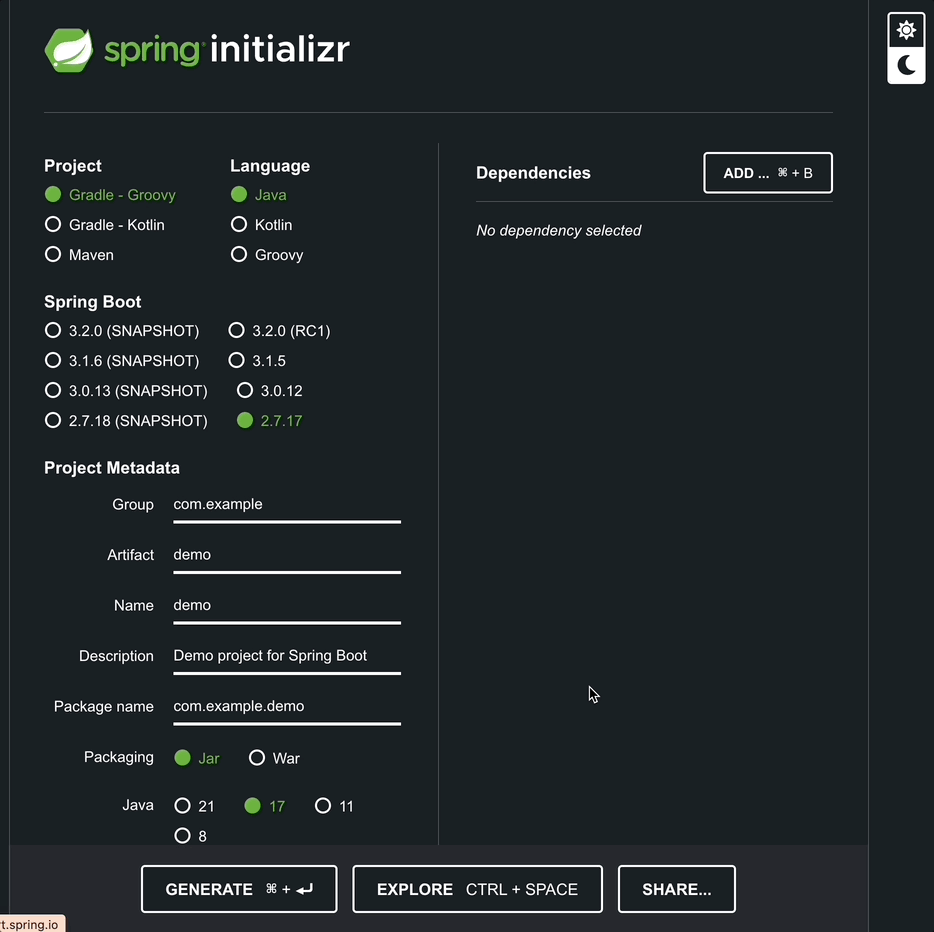This screenshot has height=932, width=934.
Task: Click the GENERATE button
Action: coord(239,889)
